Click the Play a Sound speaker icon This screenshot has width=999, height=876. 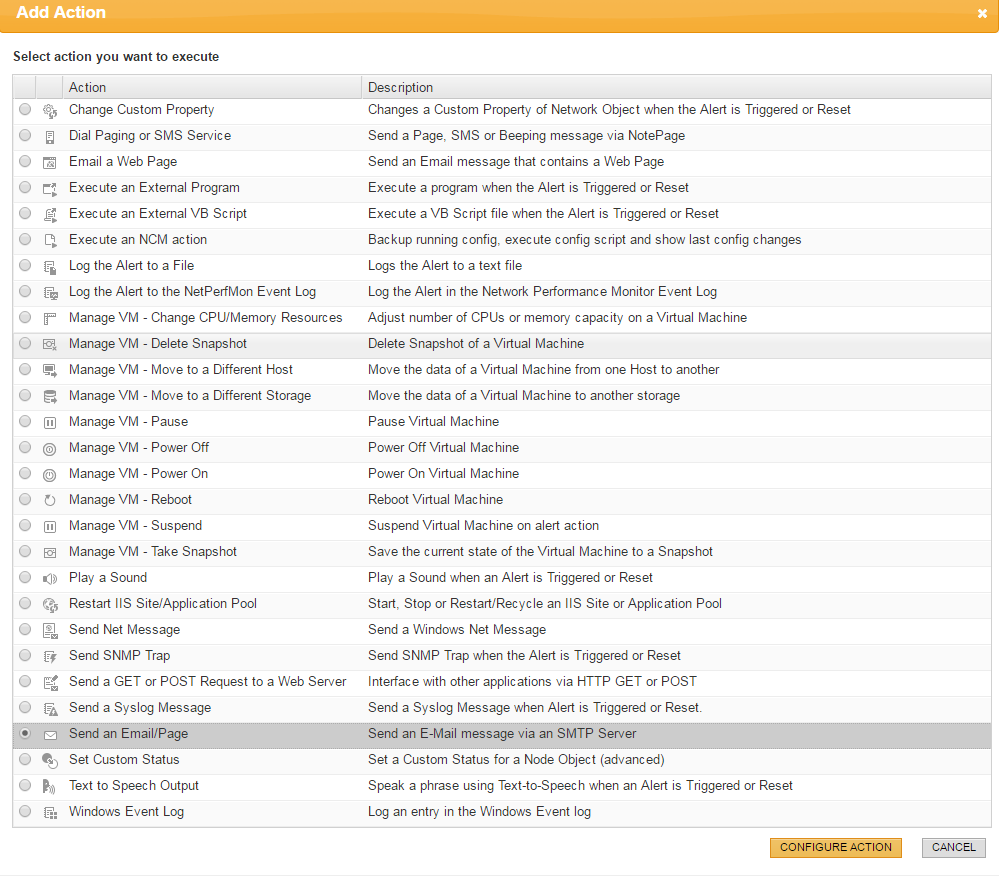tap(50, 579)
